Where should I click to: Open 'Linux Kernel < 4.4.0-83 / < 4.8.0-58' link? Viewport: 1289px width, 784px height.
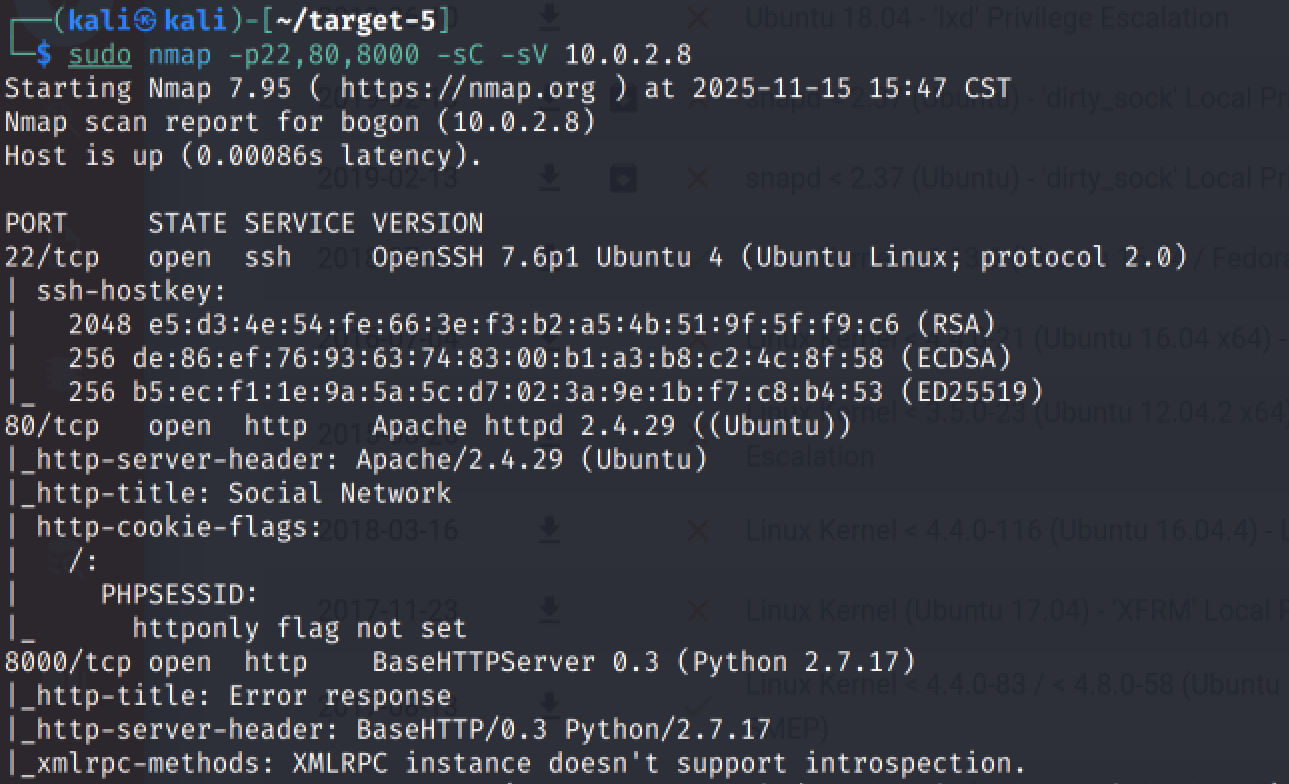tap(1017, 704)
